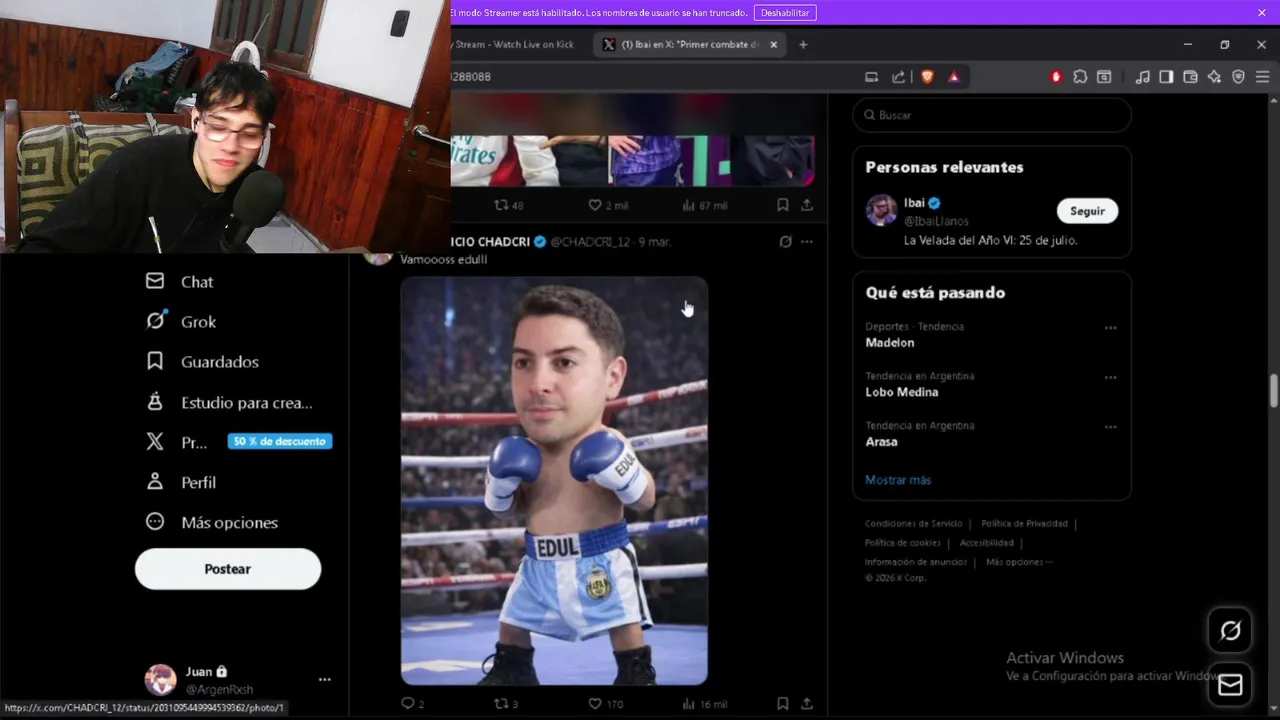Open the browser hamburger menu
Image resolution: width=1280 pixels, height=720 pixels.
(1262, 77)
